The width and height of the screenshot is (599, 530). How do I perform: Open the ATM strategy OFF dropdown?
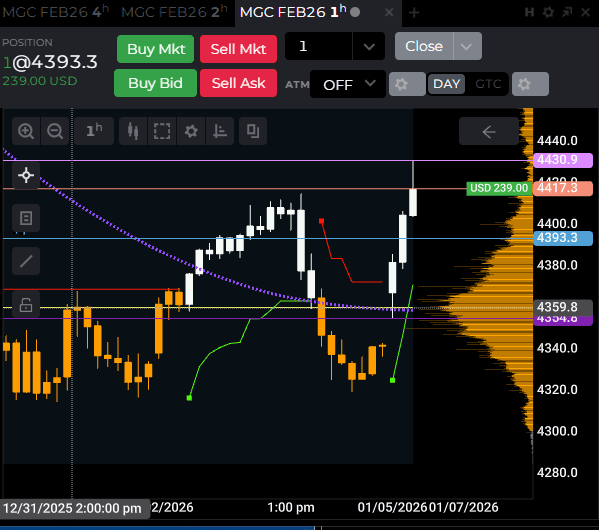348,84
